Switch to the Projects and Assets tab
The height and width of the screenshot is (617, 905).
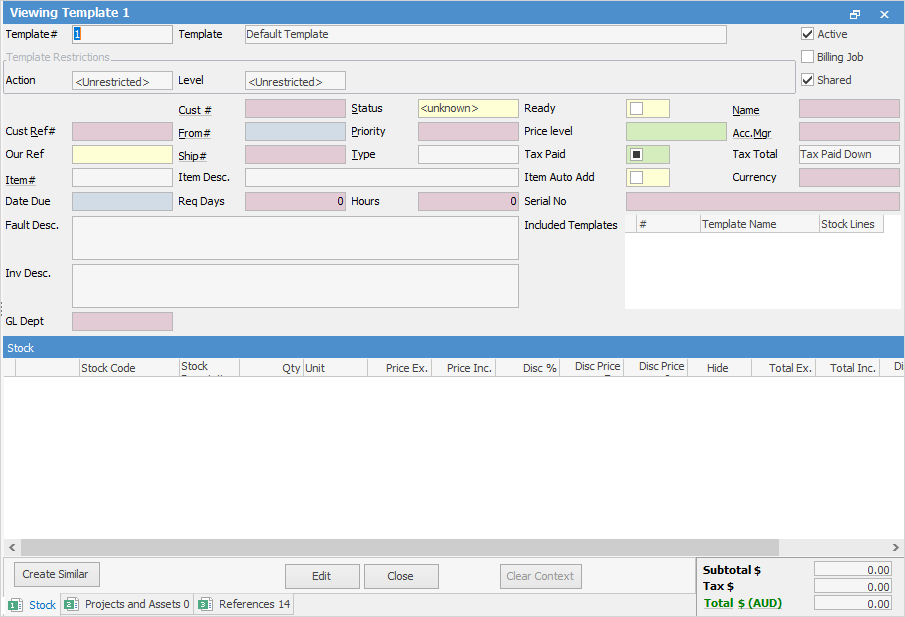(127, 604)
